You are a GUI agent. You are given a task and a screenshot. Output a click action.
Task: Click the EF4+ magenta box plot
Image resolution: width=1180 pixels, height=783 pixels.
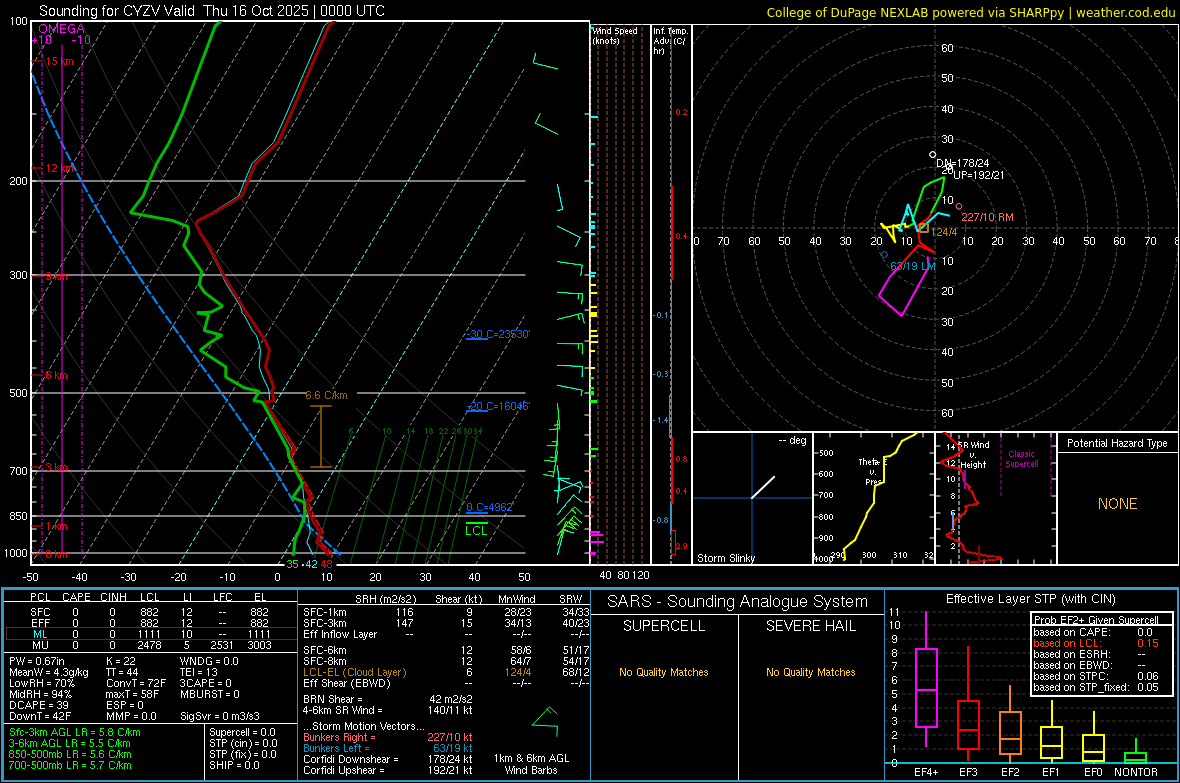tap(926, 688)
